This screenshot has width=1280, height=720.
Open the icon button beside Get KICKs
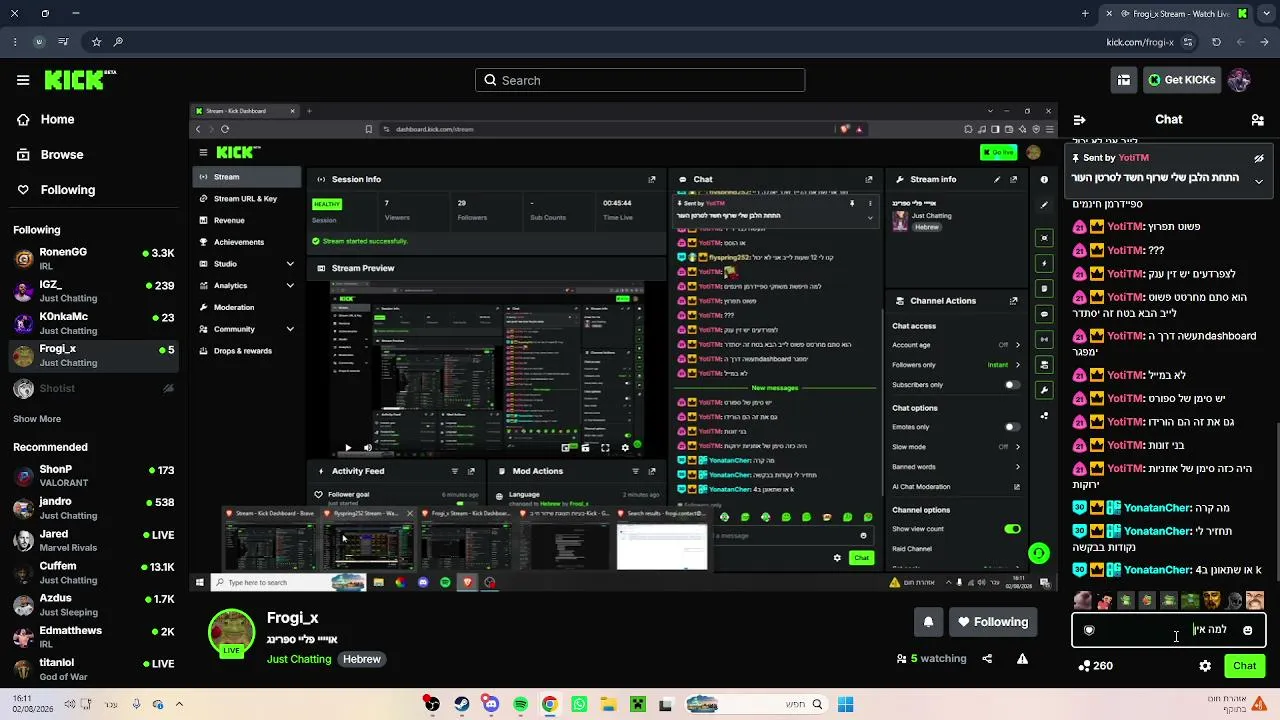tap(1124, 80)
